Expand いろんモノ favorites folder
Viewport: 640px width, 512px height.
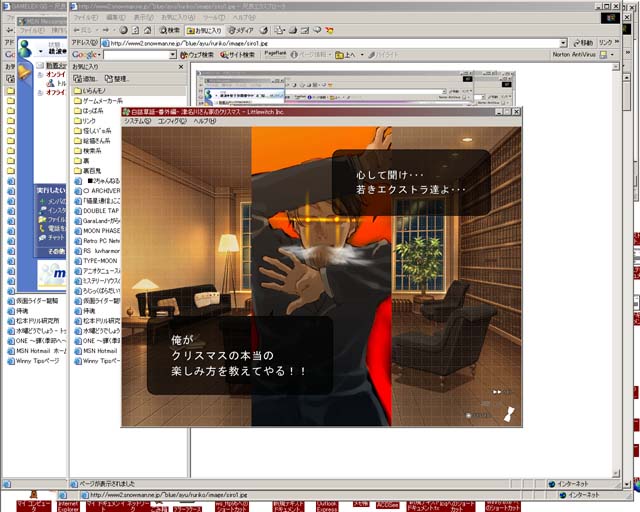[x=129, y=91]
